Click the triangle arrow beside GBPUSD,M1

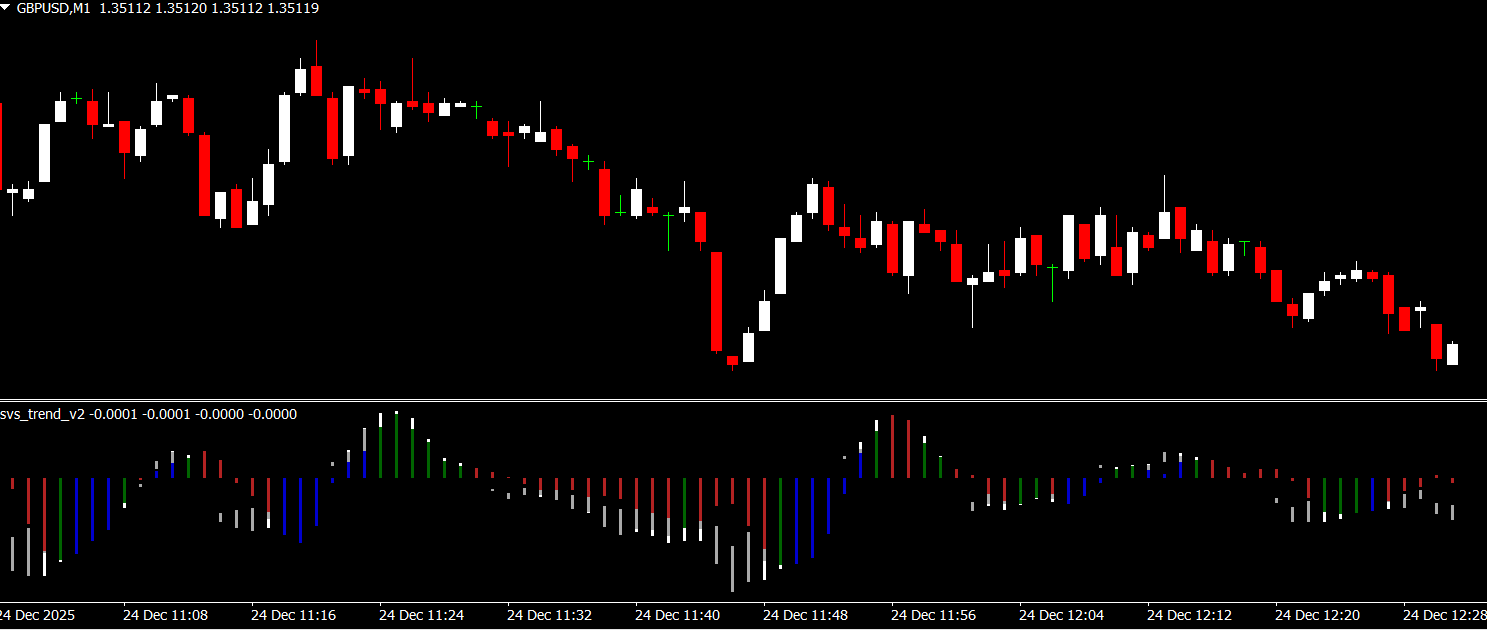coord(7,7)
